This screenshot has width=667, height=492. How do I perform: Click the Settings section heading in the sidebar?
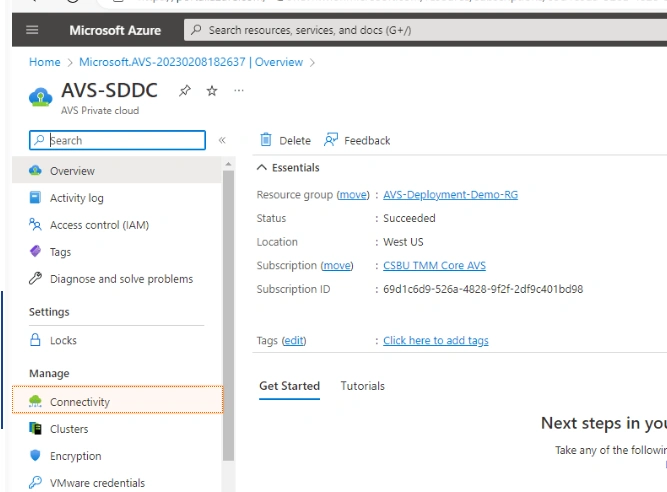[x=49, y=312]
